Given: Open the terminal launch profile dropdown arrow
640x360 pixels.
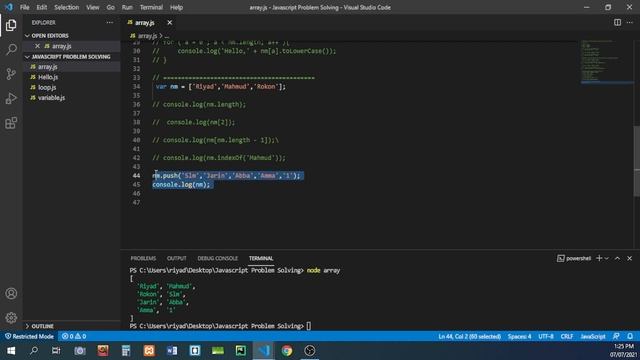Looking at the screenshot, I should (607, 258).
